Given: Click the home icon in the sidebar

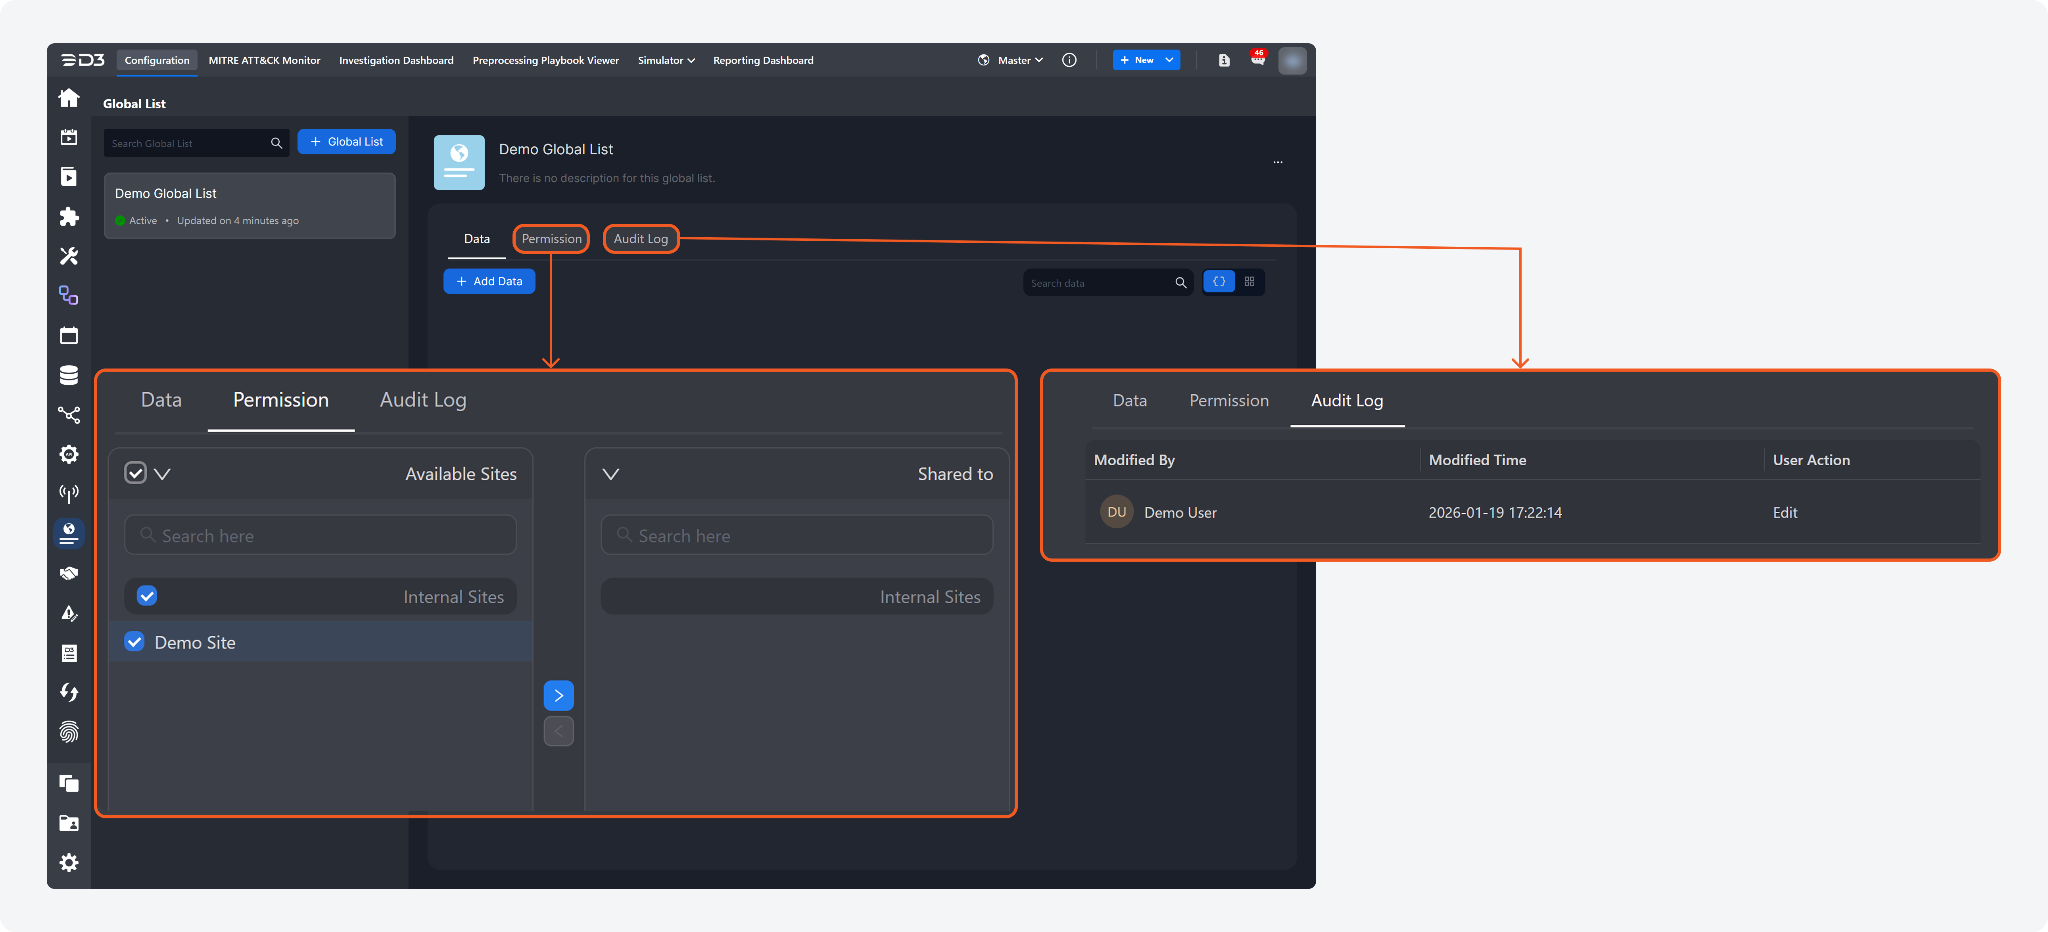Looking at the screenshot, I should click(x=69, y=98).
